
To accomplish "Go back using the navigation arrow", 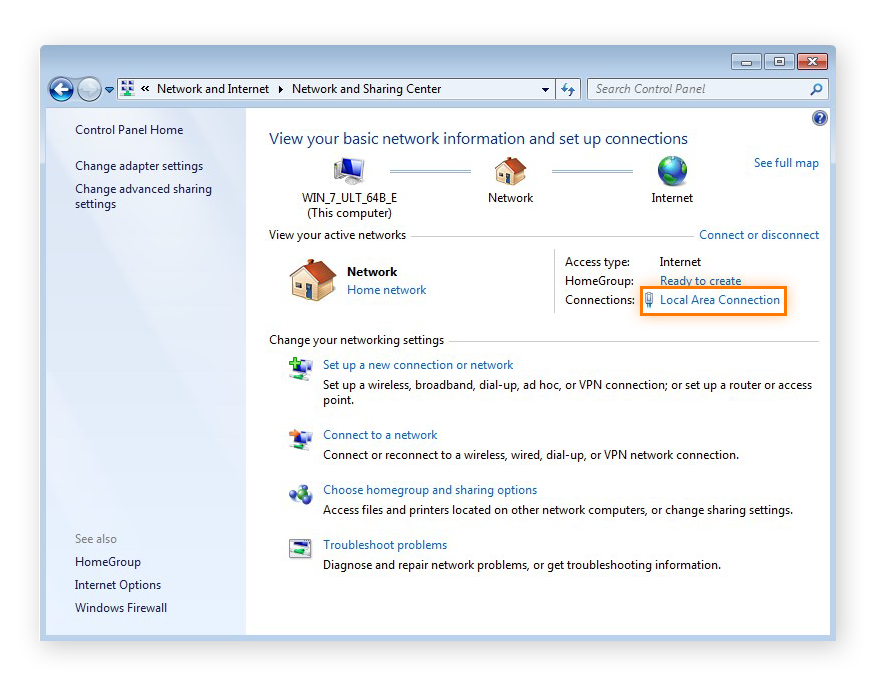I will 60,89.
